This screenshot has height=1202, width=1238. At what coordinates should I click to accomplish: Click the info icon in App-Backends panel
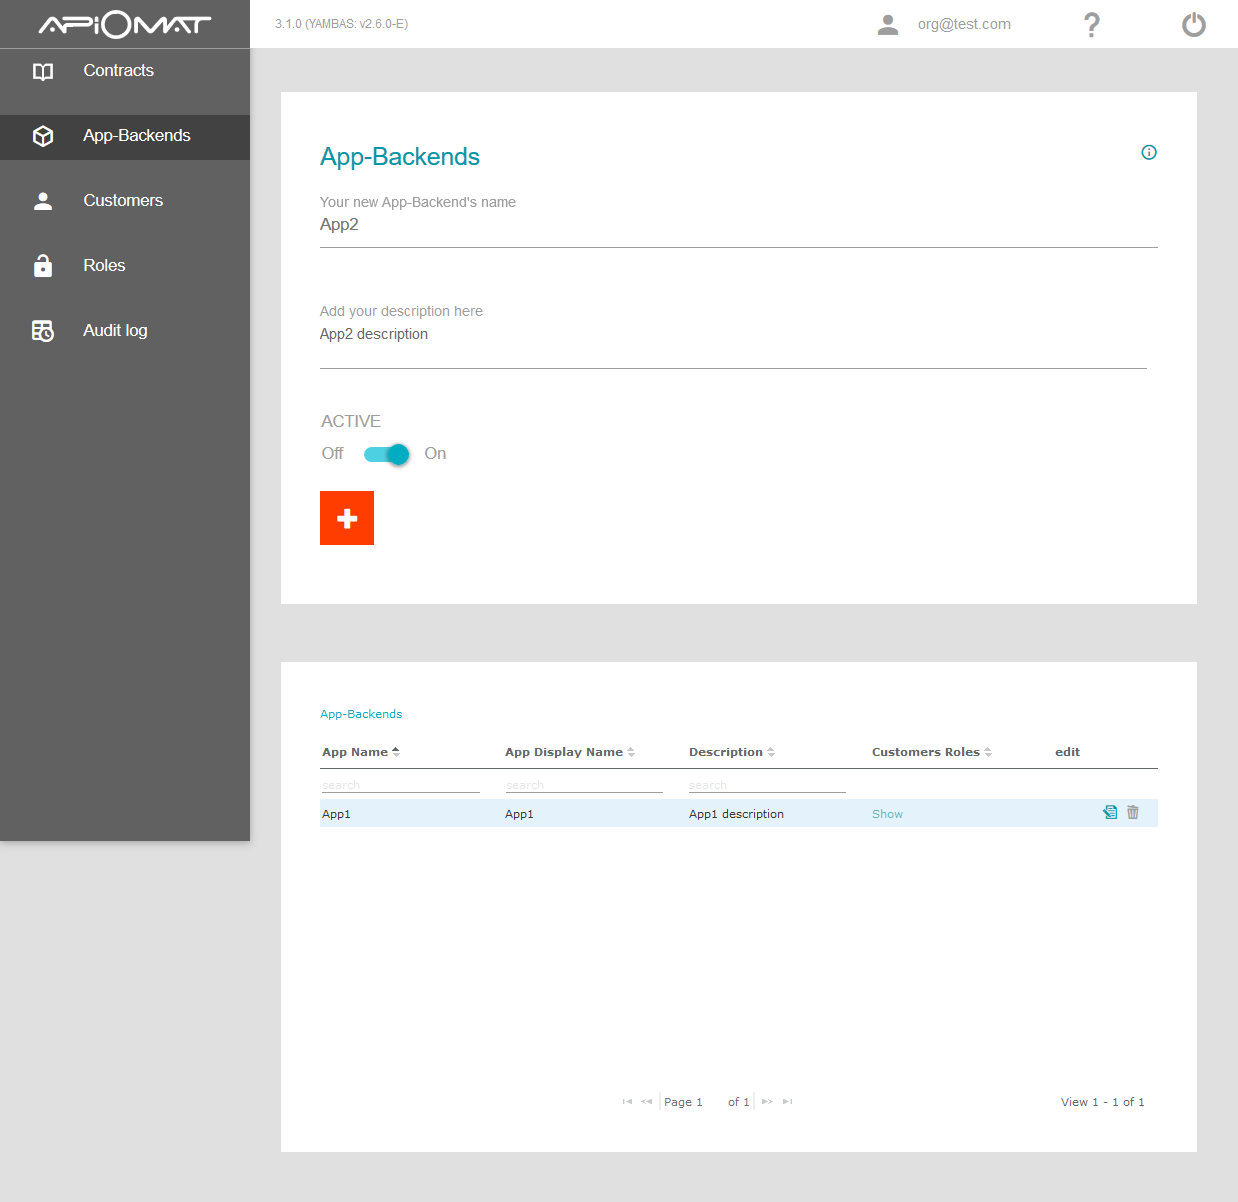click(1149, 153)
